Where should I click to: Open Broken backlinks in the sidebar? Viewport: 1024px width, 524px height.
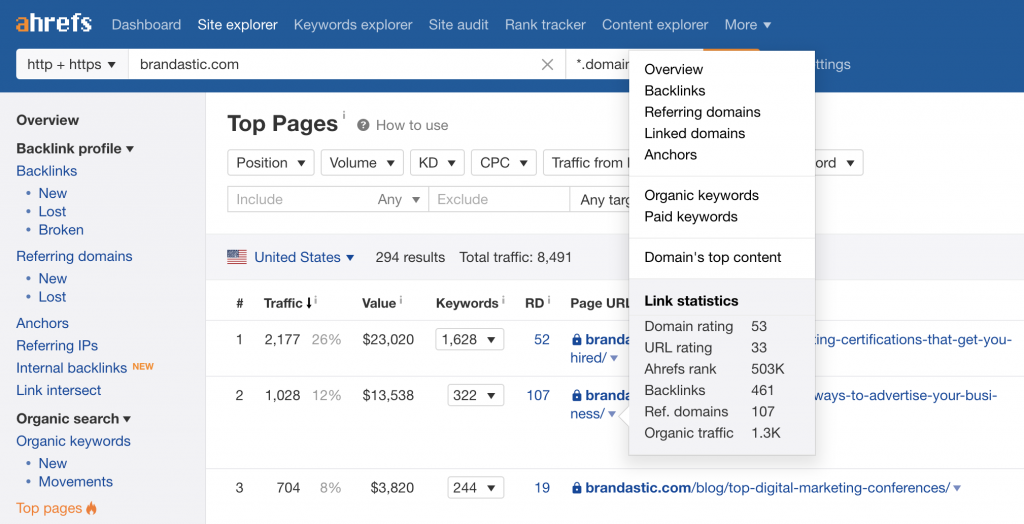click(61, 230)
